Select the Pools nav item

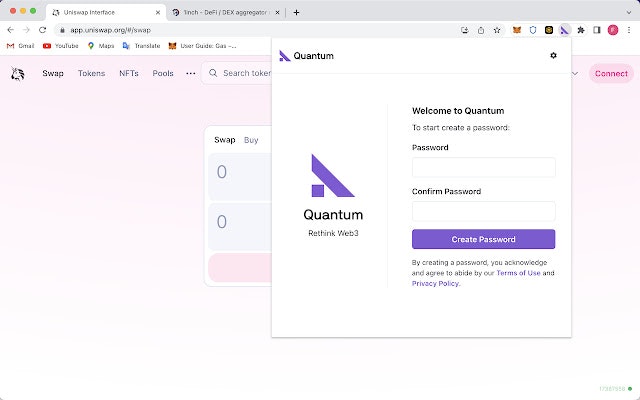pyautogui.click(x=163, y=73)
